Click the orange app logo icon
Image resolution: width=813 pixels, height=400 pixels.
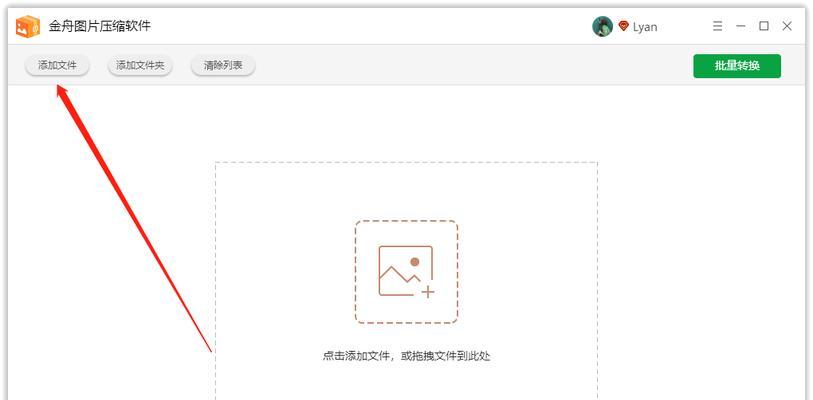pyautogui.click(x=28, y=26)
